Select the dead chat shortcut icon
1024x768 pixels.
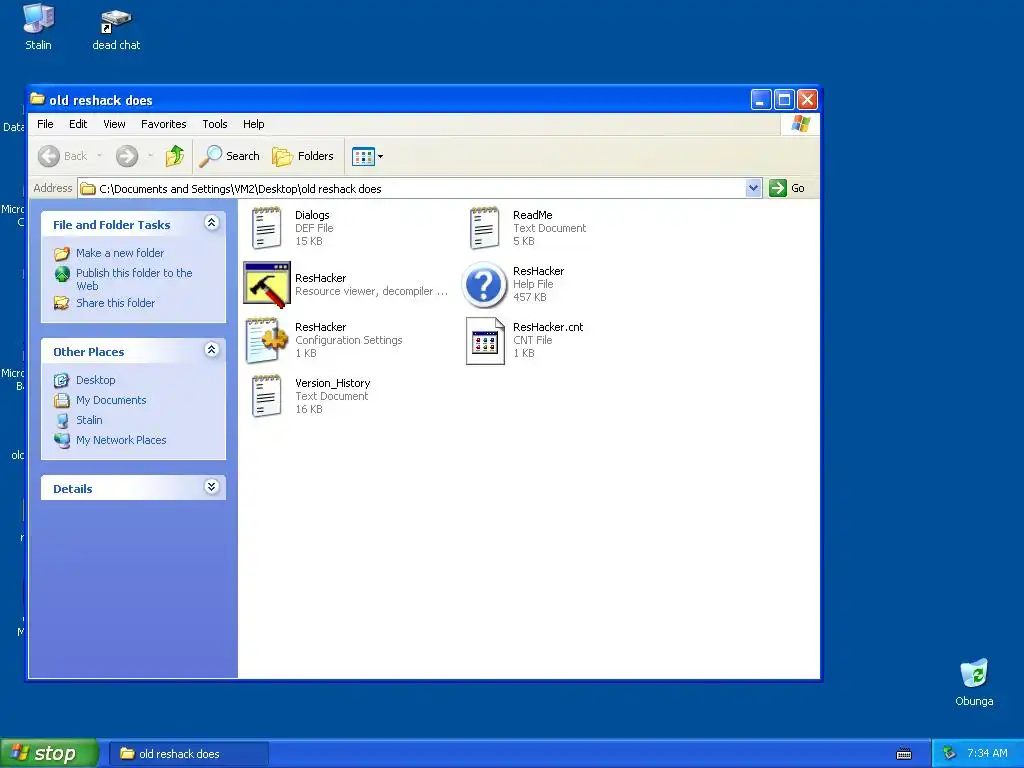(x=116, y=21)
